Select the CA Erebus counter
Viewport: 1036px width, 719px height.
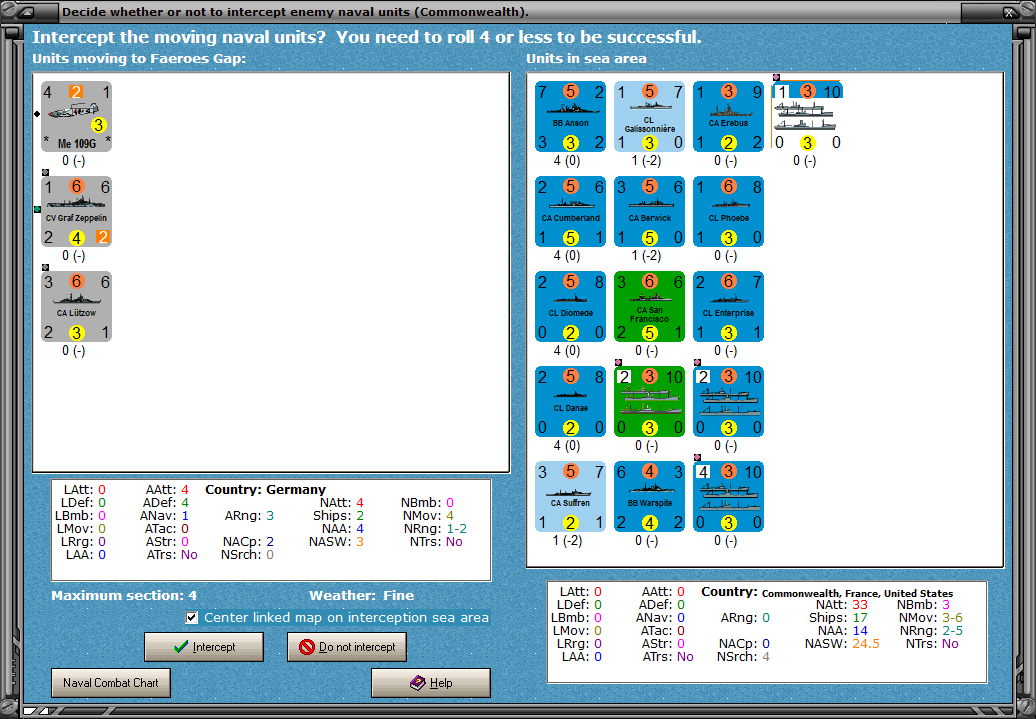pos(729,116)
